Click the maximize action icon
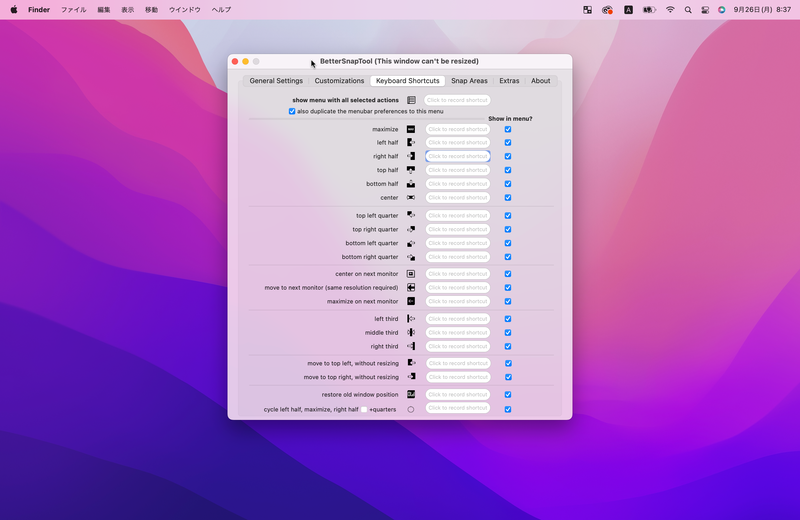800x520 pixels. click(x=411, y=129)
